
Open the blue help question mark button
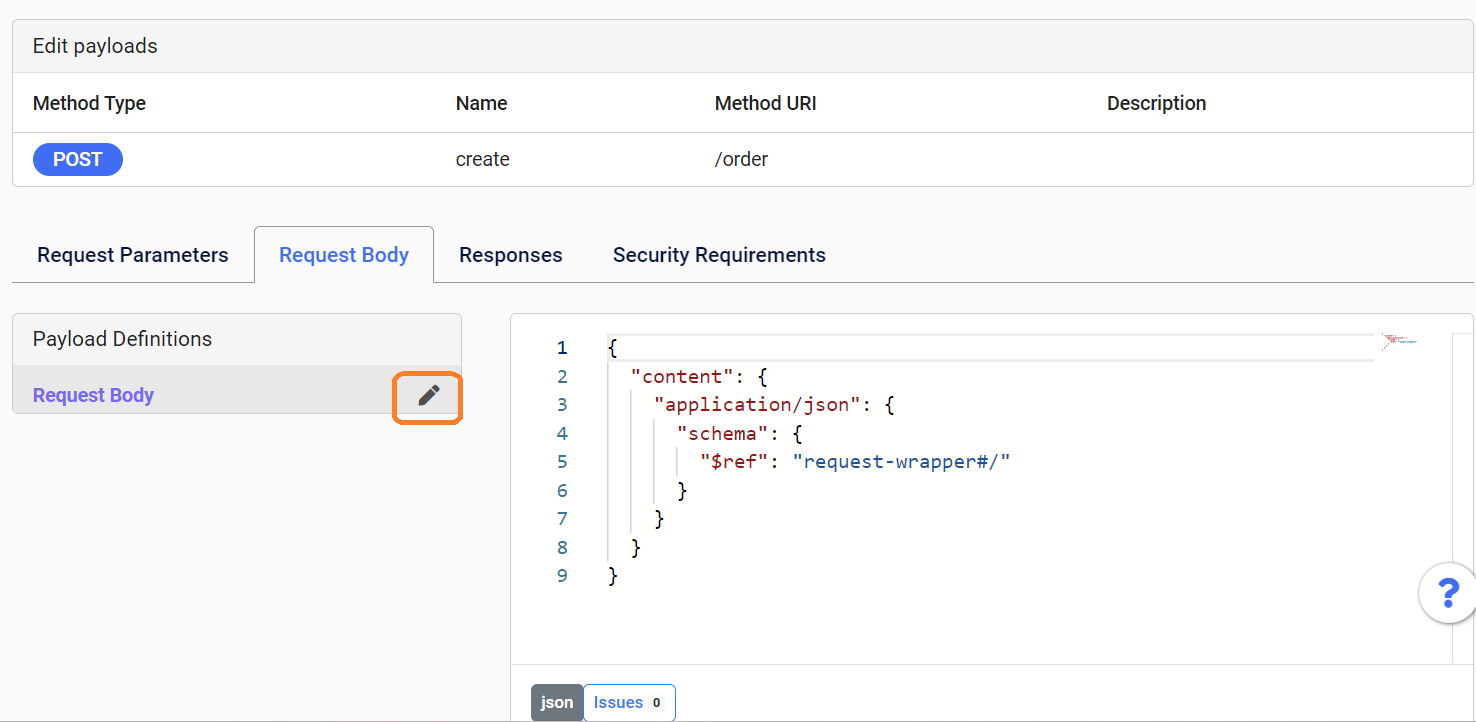(x=1448, y=593)
